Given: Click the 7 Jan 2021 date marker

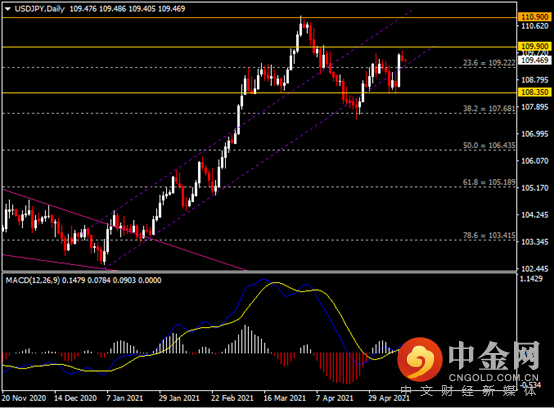Looking at the screenshot, I should click(125, 398).
